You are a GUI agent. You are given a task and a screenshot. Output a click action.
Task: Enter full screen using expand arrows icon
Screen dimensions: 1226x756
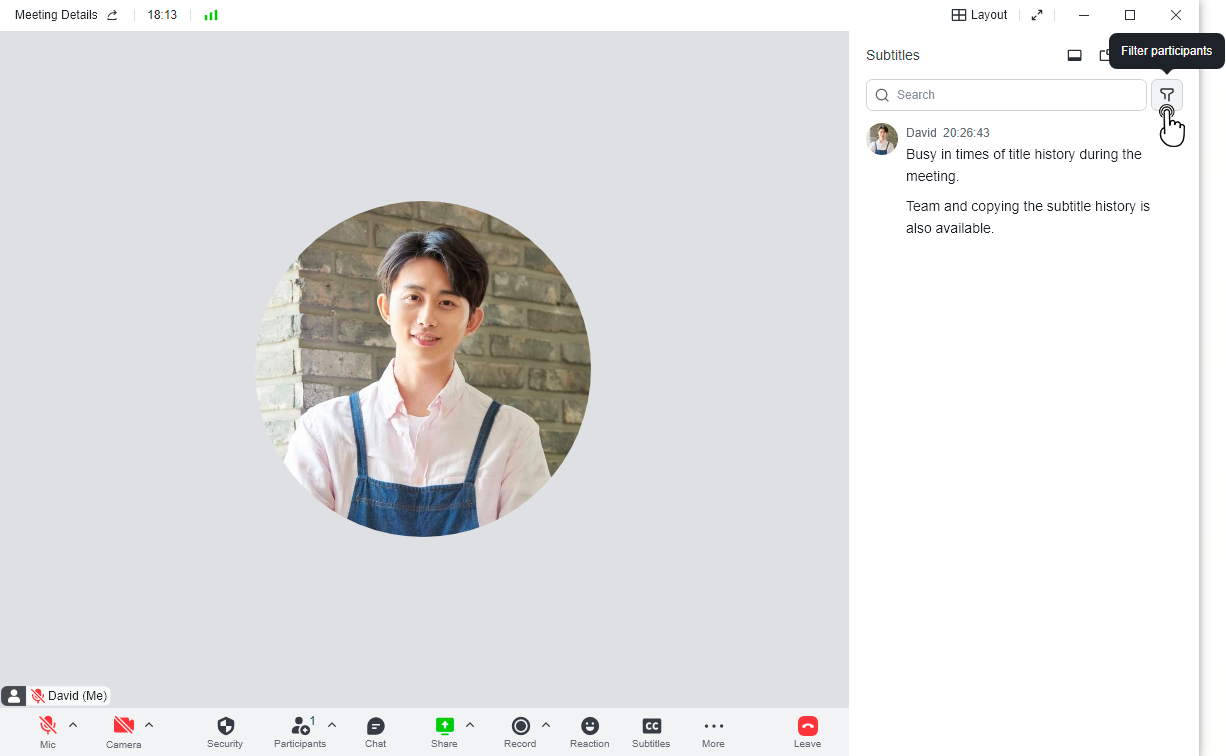(1037, 15)
